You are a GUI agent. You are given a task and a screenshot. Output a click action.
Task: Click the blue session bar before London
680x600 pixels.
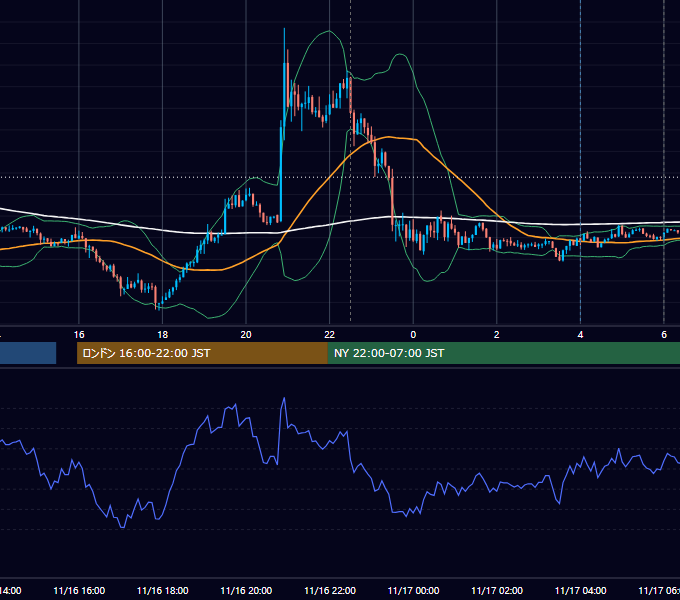tap(28, 353)
